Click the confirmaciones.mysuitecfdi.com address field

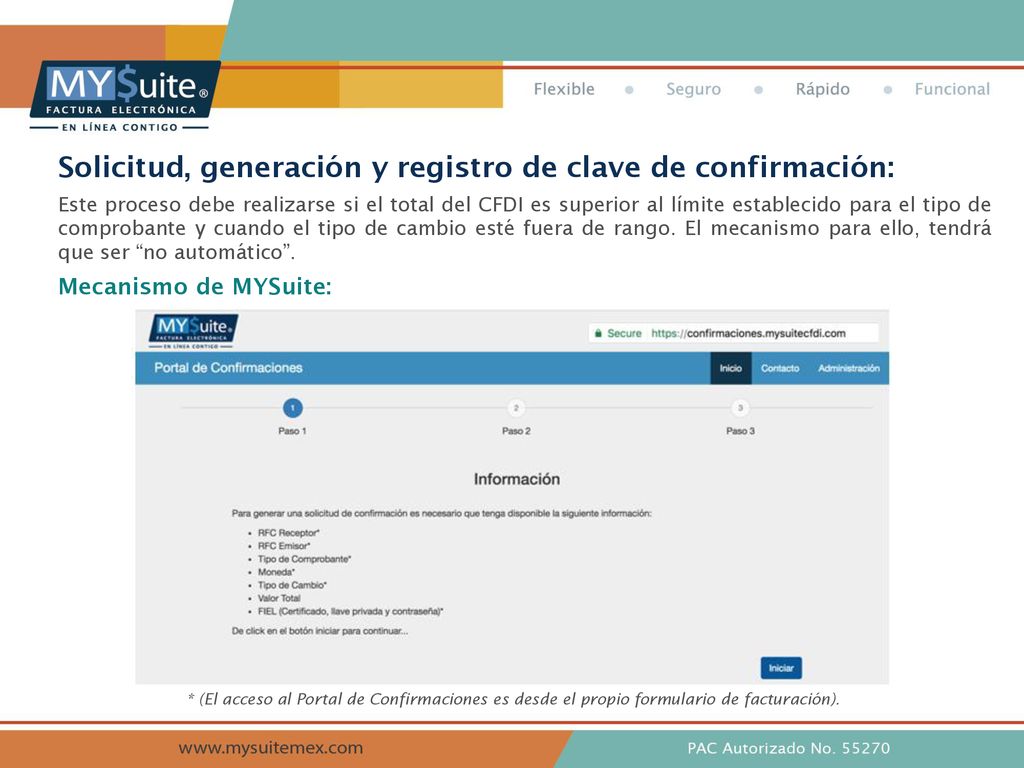[x=733, y=333]
